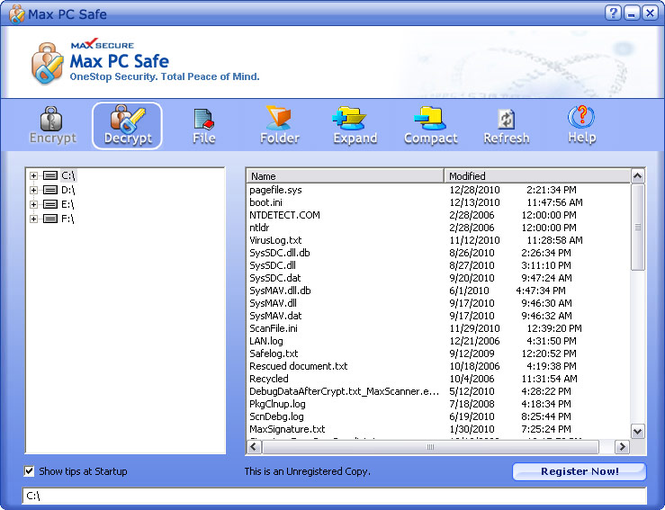Click the Compact toolbar icon
The image size is (665, 510).
click(x=430, y=125)
